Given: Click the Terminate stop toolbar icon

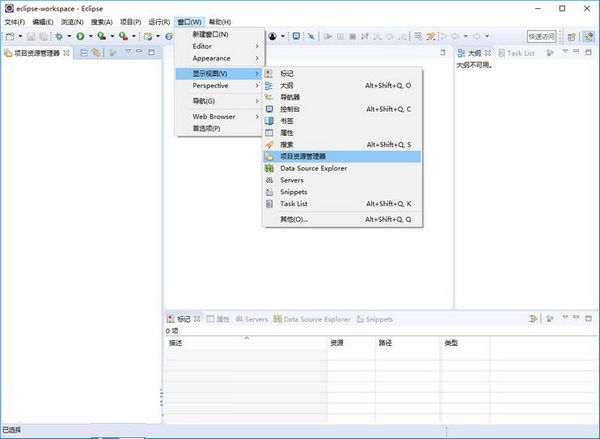Looking at the screenshot, I should pos(353,36).
